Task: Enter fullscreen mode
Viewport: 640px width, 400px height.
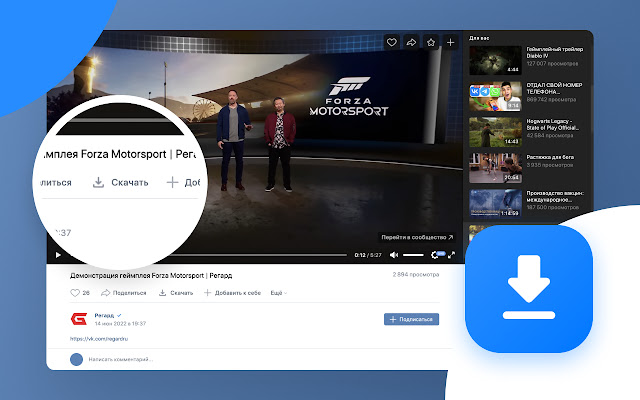Action: pos(451,255)
